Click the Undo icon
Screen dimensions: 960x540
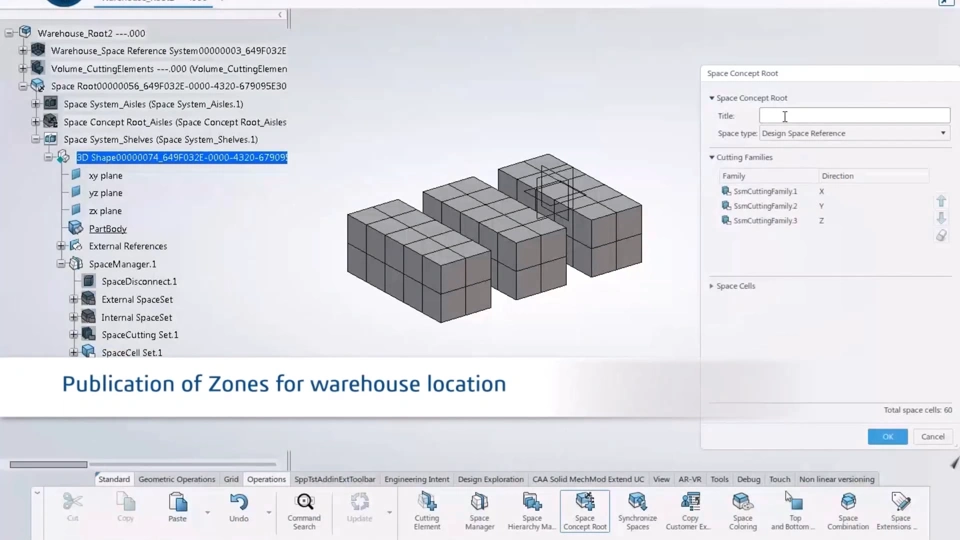[x=239, y=502]
